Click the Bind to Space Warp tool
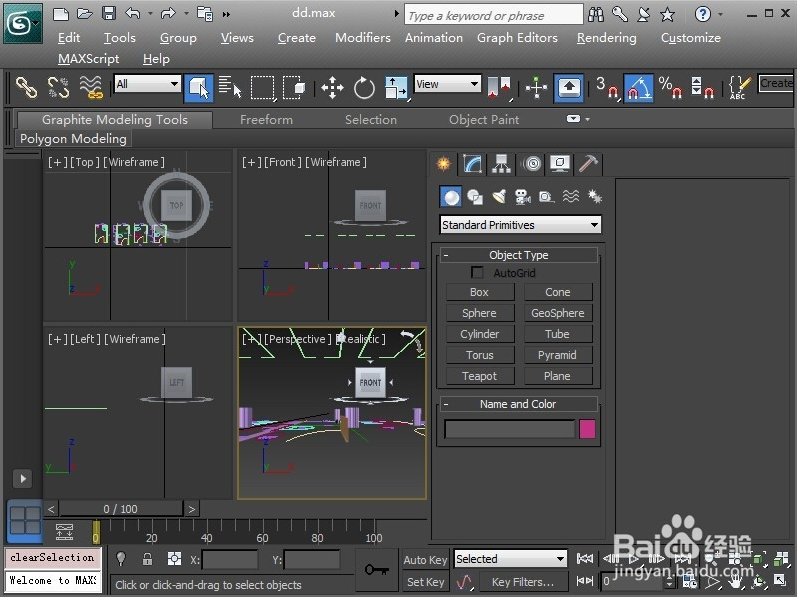Screen dimensions: 797x597 coord(91,87)
